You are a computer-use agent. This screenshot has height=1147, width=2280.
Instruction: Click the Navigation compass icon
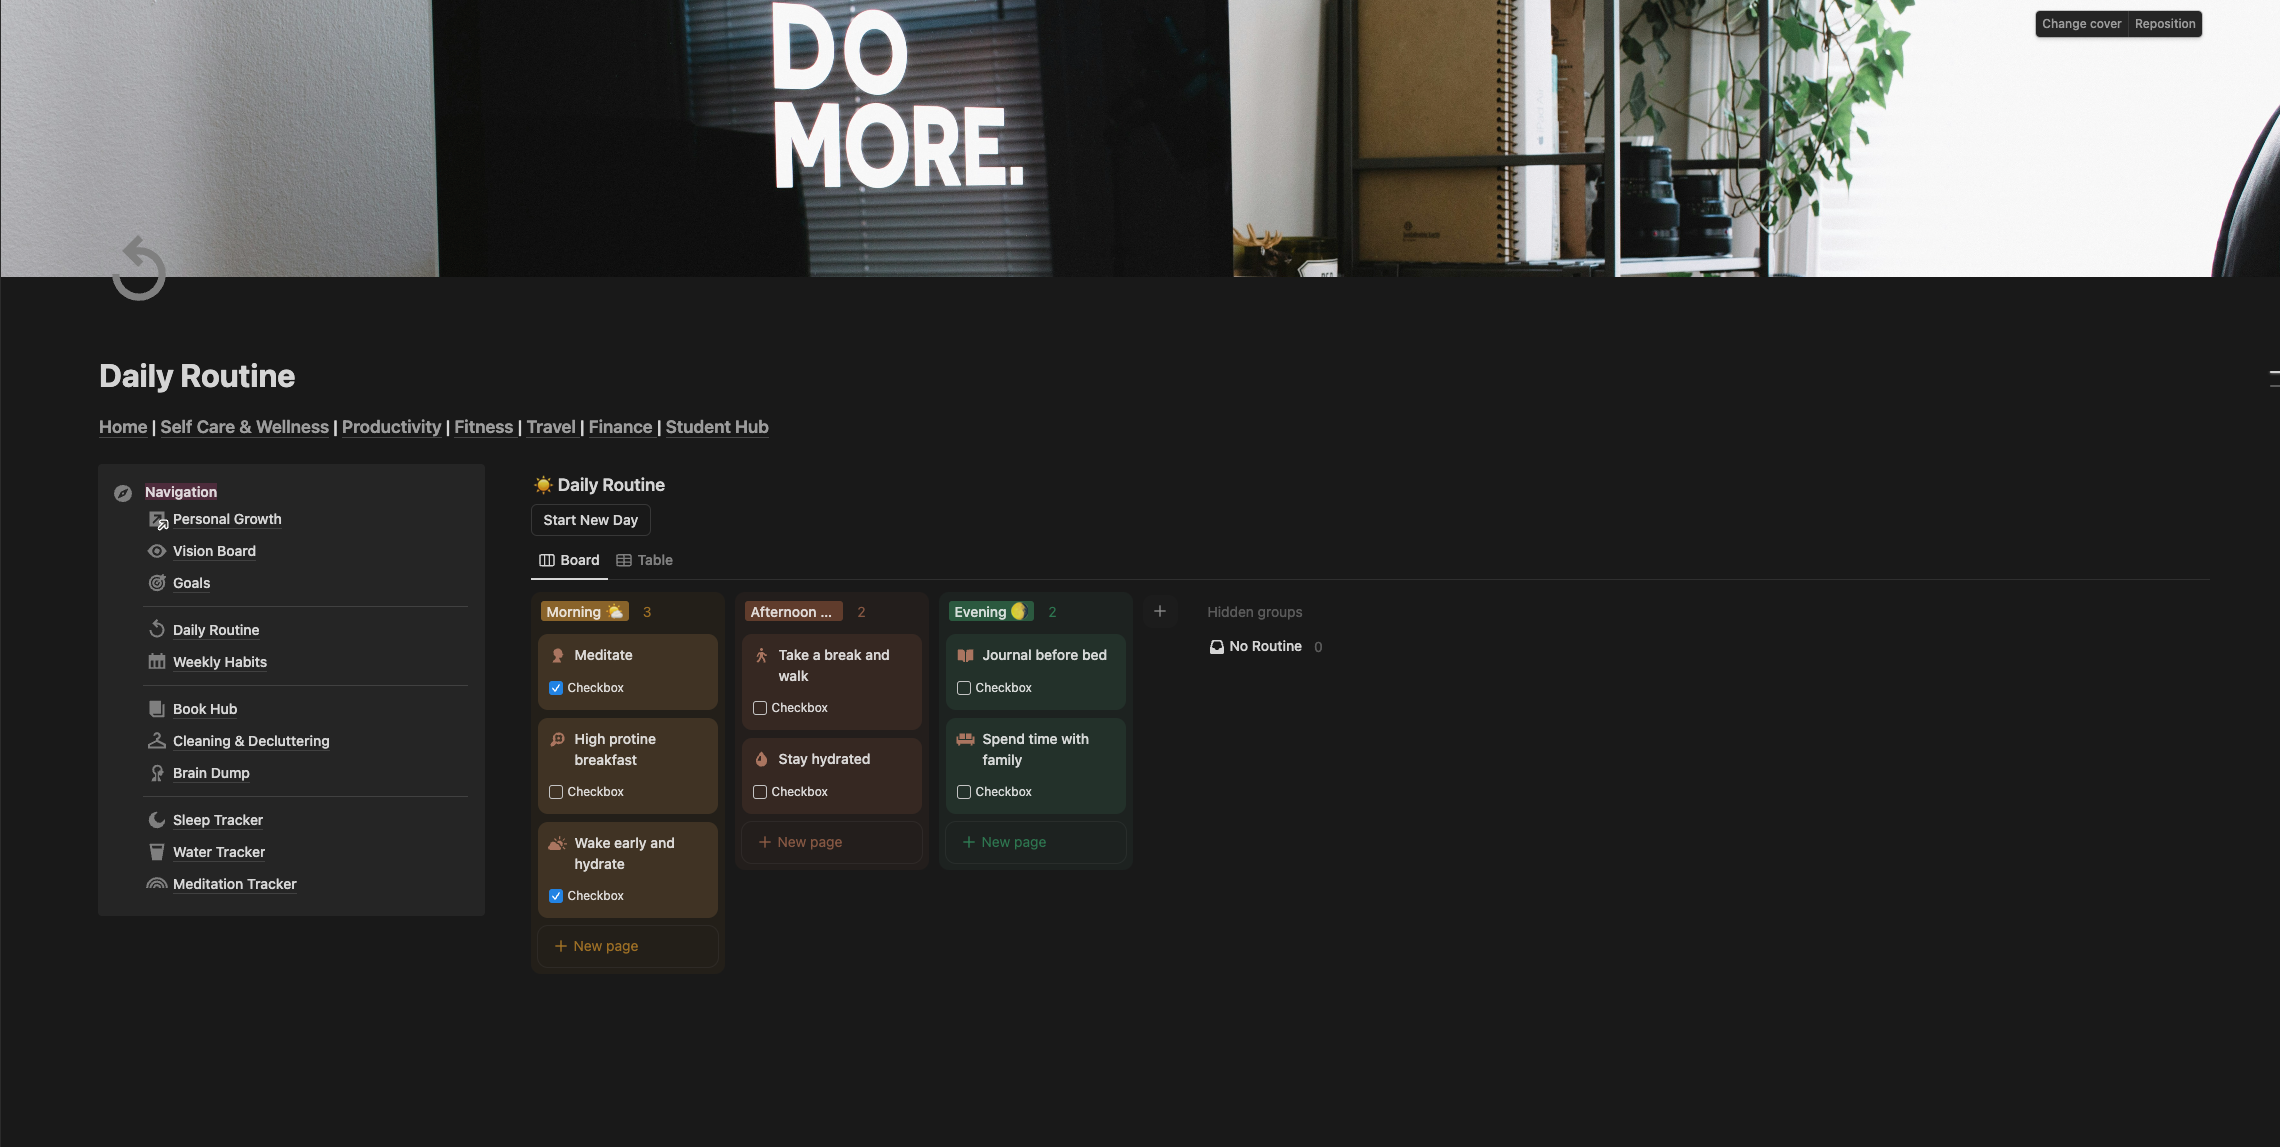tap(123, 493)
